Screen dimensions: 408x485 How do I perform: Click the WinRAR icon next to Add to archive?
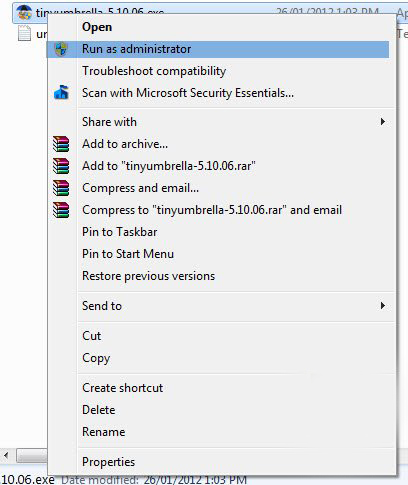coord(61,144)
